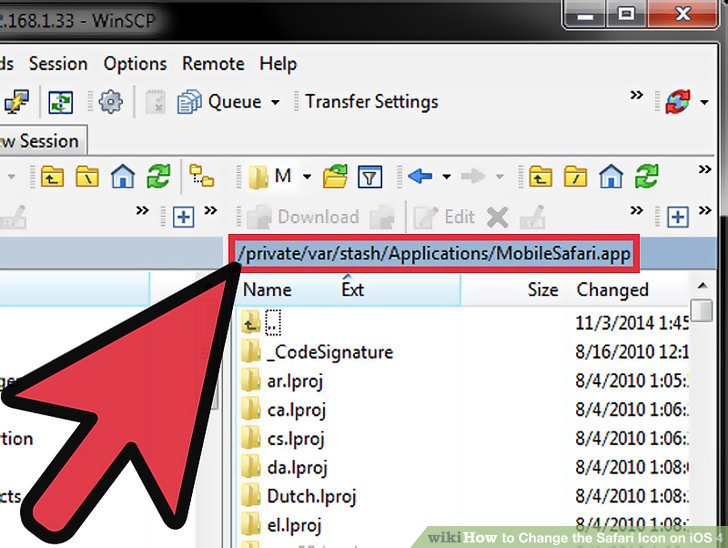
Task: Select the parent directory '..' entry
Action: coord(262,322)
